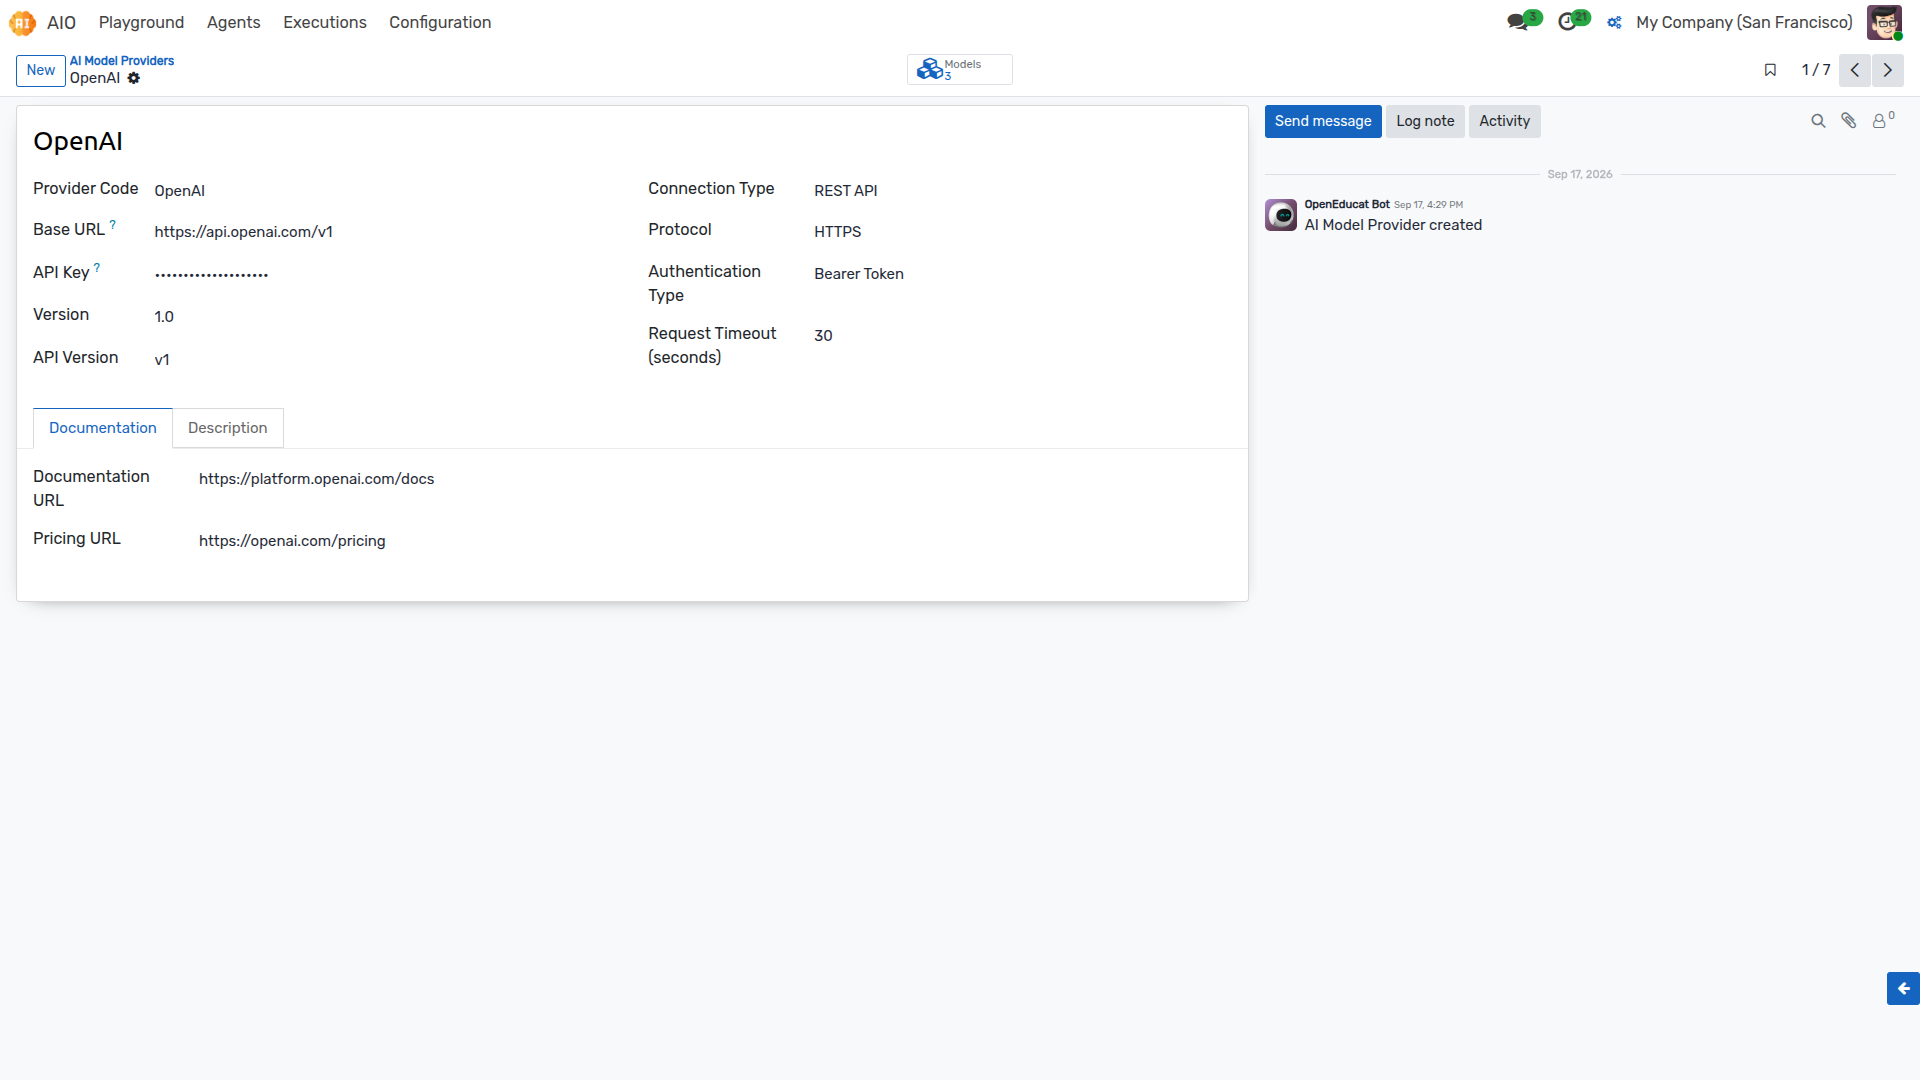Select the Documentation tab
The height and width of the screenshot is (1080, 1920).
point(103,428)
